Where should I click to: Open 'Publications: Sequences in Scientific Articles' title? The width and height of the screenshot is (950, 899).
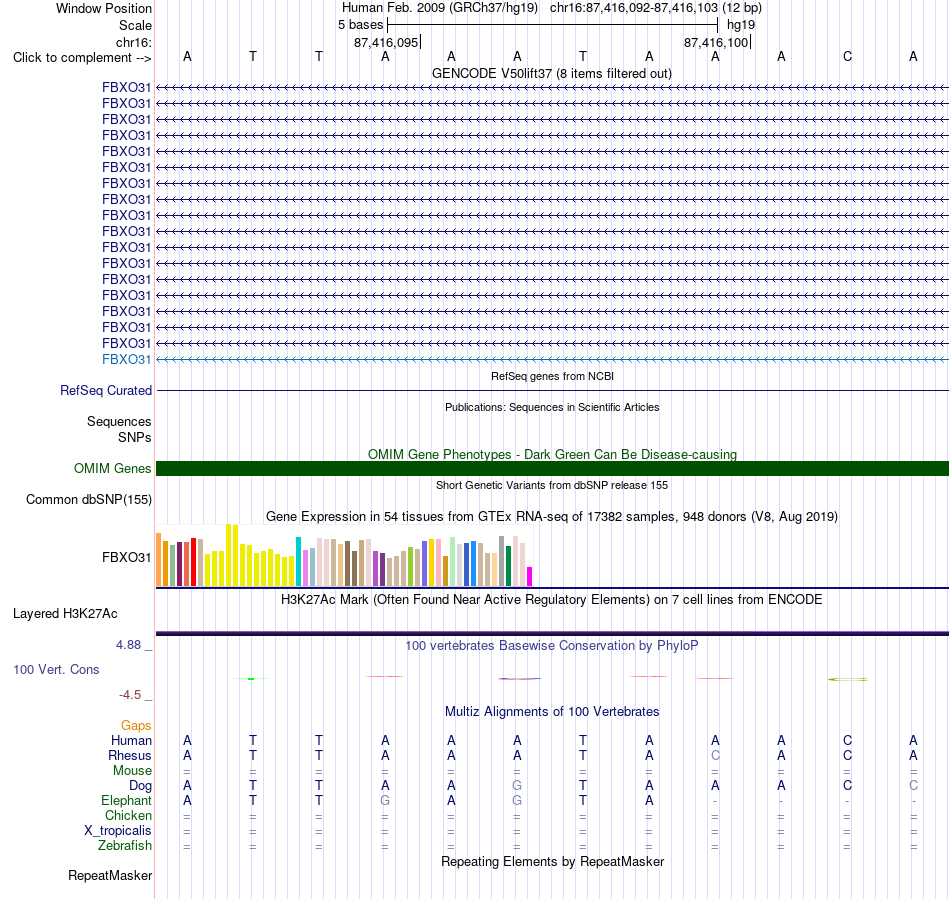[x=552, y=407]
